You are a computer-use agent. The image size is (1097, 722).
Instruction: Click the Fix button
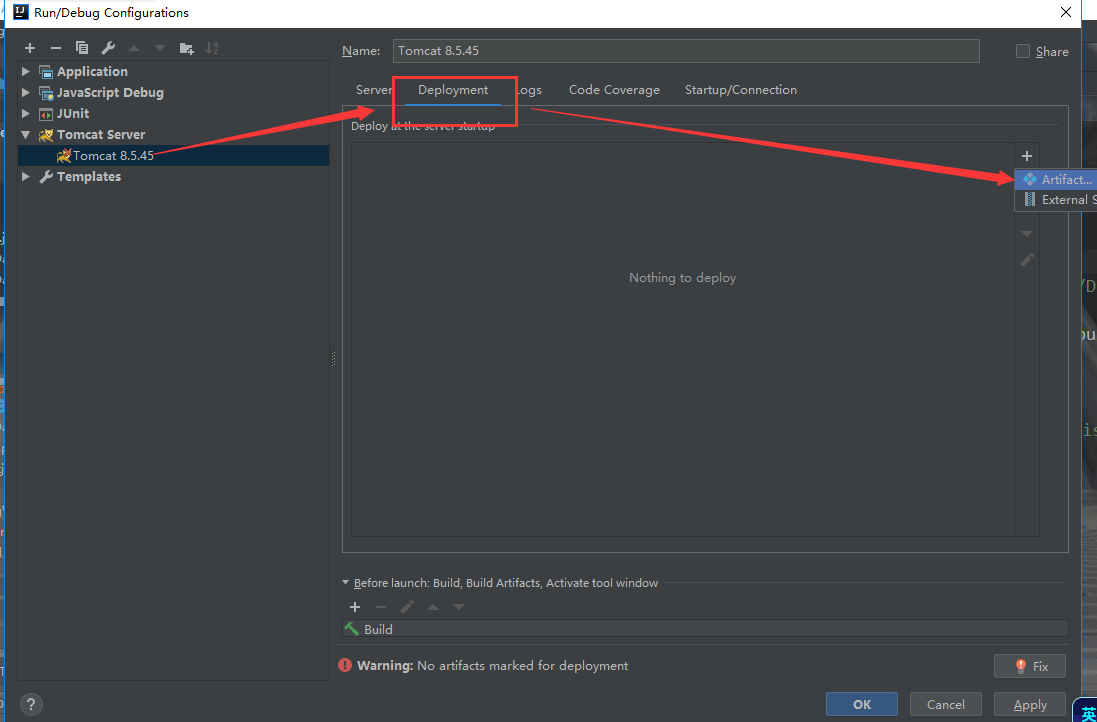click(x=1030, y=666)
